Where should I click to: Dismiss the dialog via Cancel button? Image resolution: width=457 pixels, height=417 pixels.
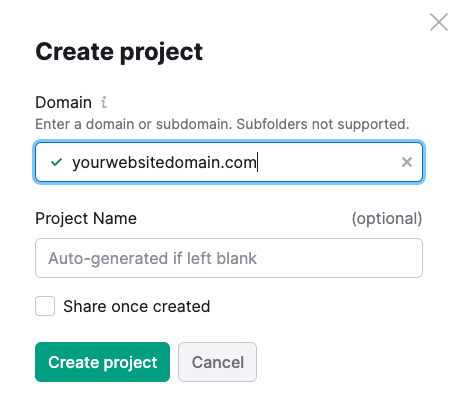(x=217, y=362)
